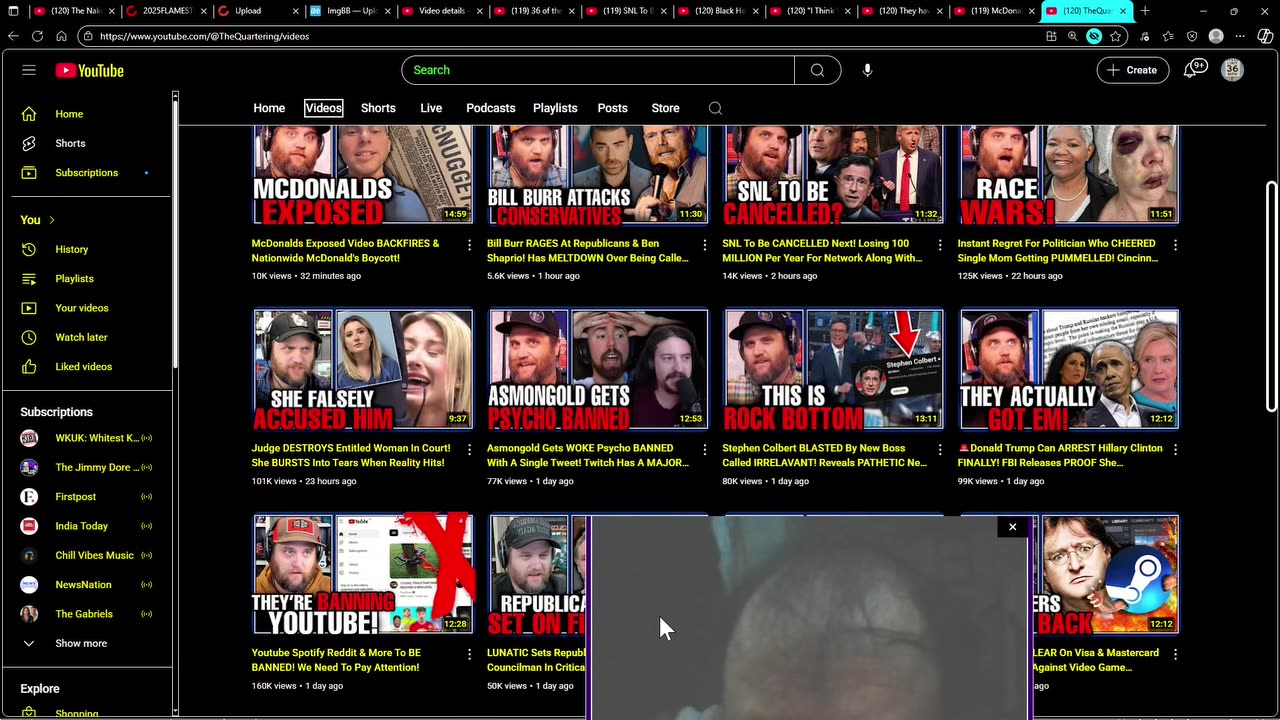Open RACE WARS video thumbnail
This screenshot has height=720, width=1280.
point(1069,174)
